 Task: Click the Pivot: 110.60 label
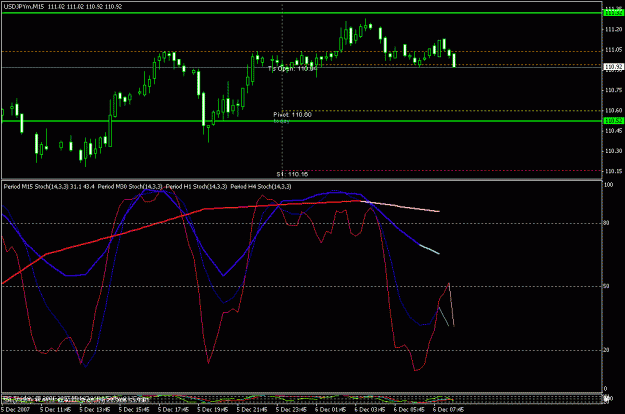pyautogui.click(x=292, y=115)
